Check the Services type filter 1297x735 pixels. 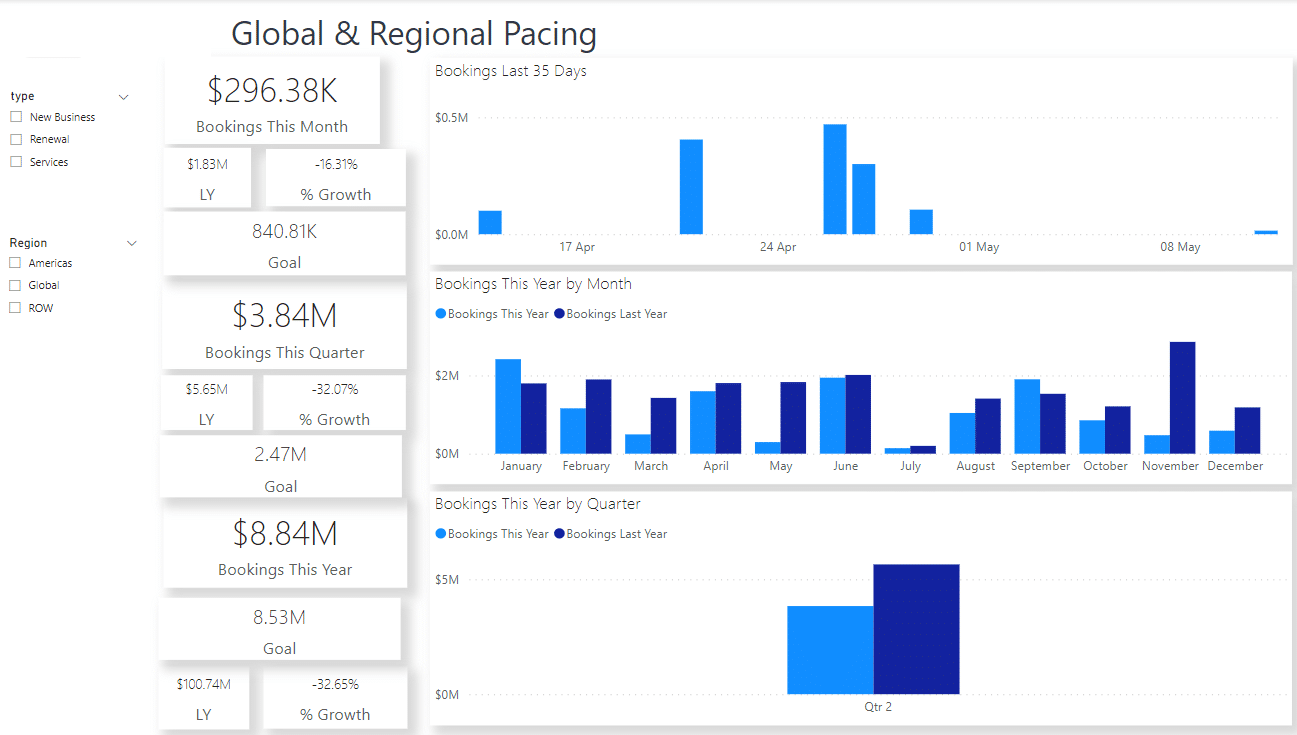point(16,161)
